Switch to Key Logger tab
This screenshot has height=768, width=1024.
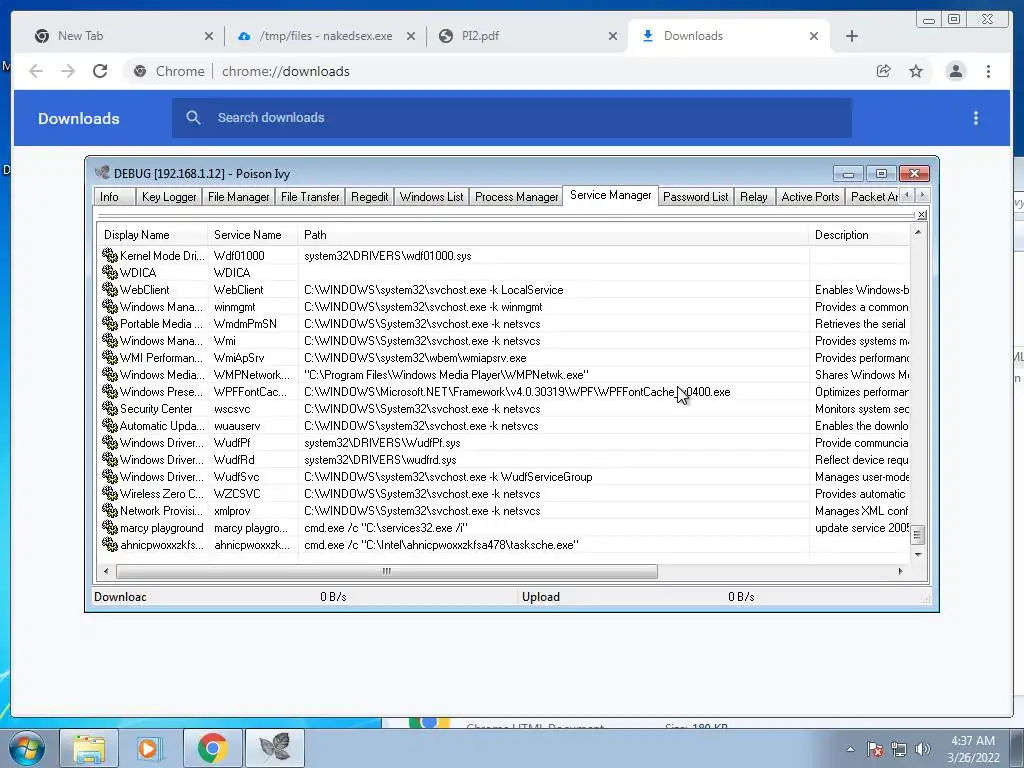tap(169, 197)
